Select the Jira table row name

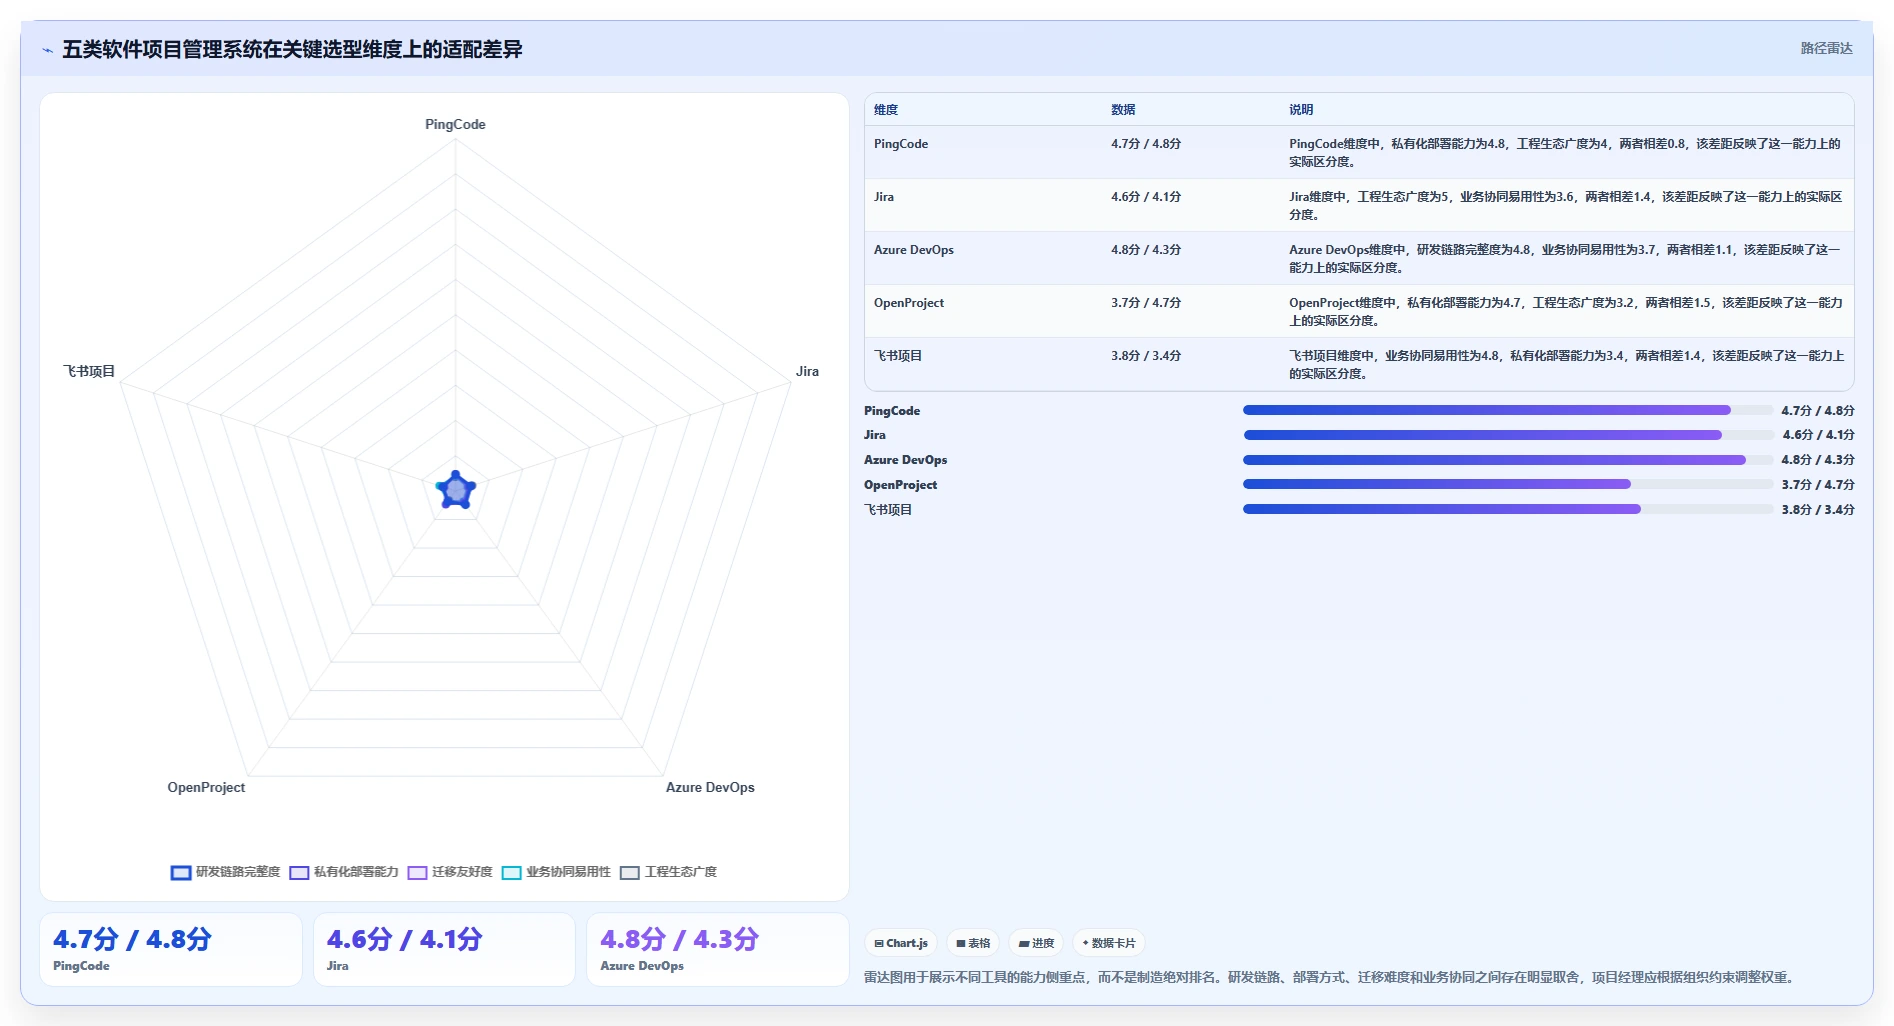[x=884, y=197]
